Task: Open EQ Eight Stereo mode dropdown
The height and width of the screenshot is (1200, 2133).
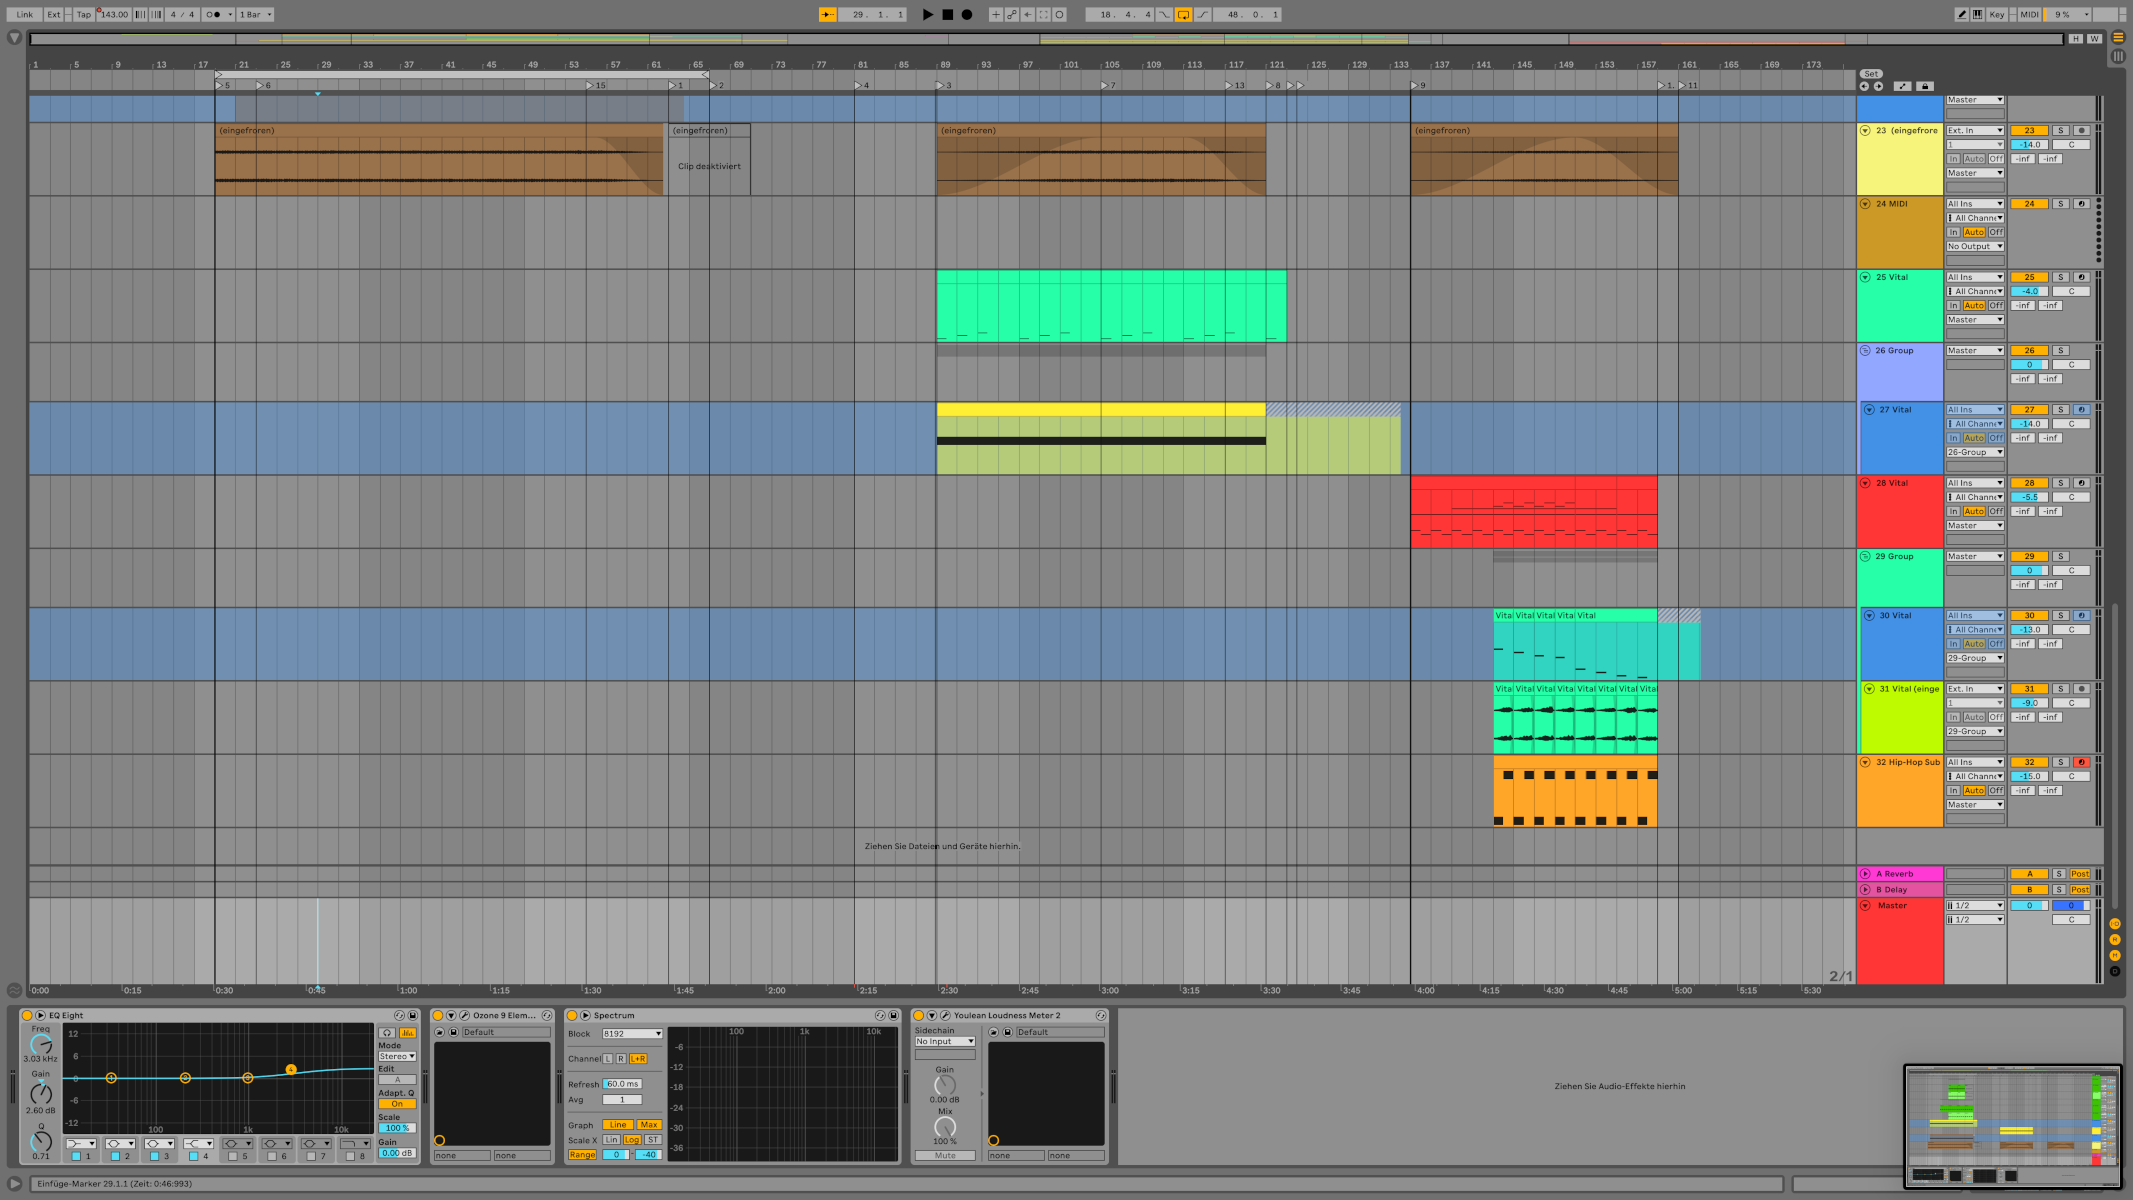Action: click(x=397, y=1056)
